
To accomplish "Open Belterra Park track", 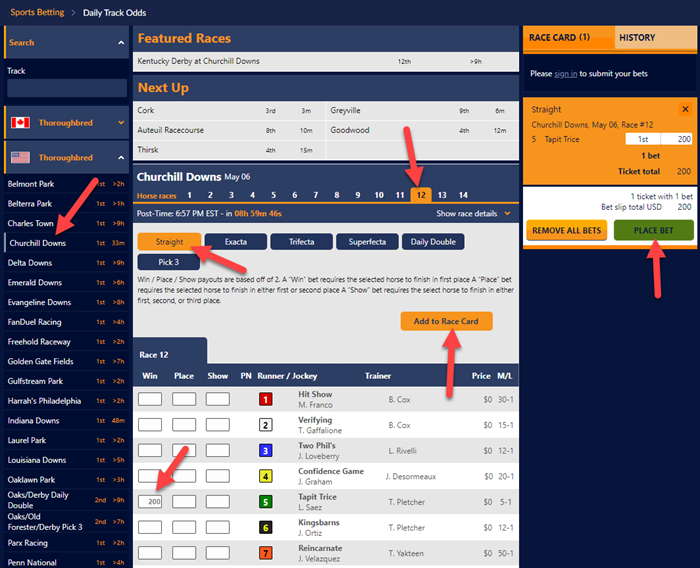I will tap(66, 203).
